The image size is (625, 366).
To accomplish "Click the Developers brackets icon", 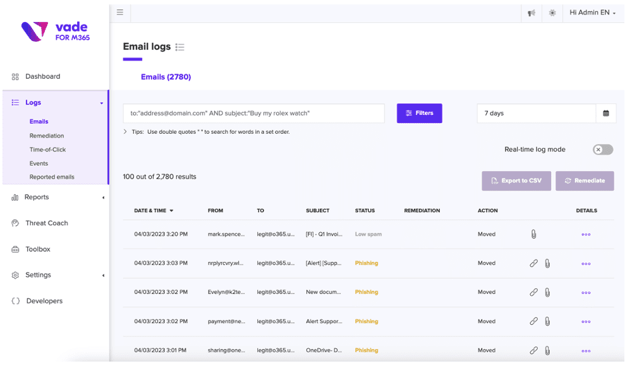I will [x=16, y=301].
